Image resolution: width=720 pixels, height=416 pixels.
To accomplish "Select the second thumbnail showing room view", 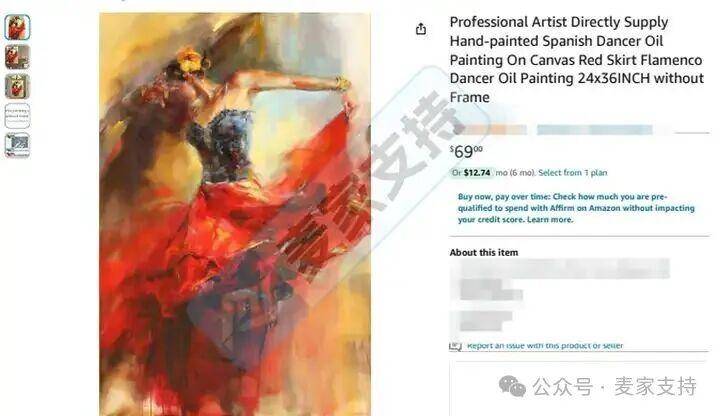I will click(17, 56).
